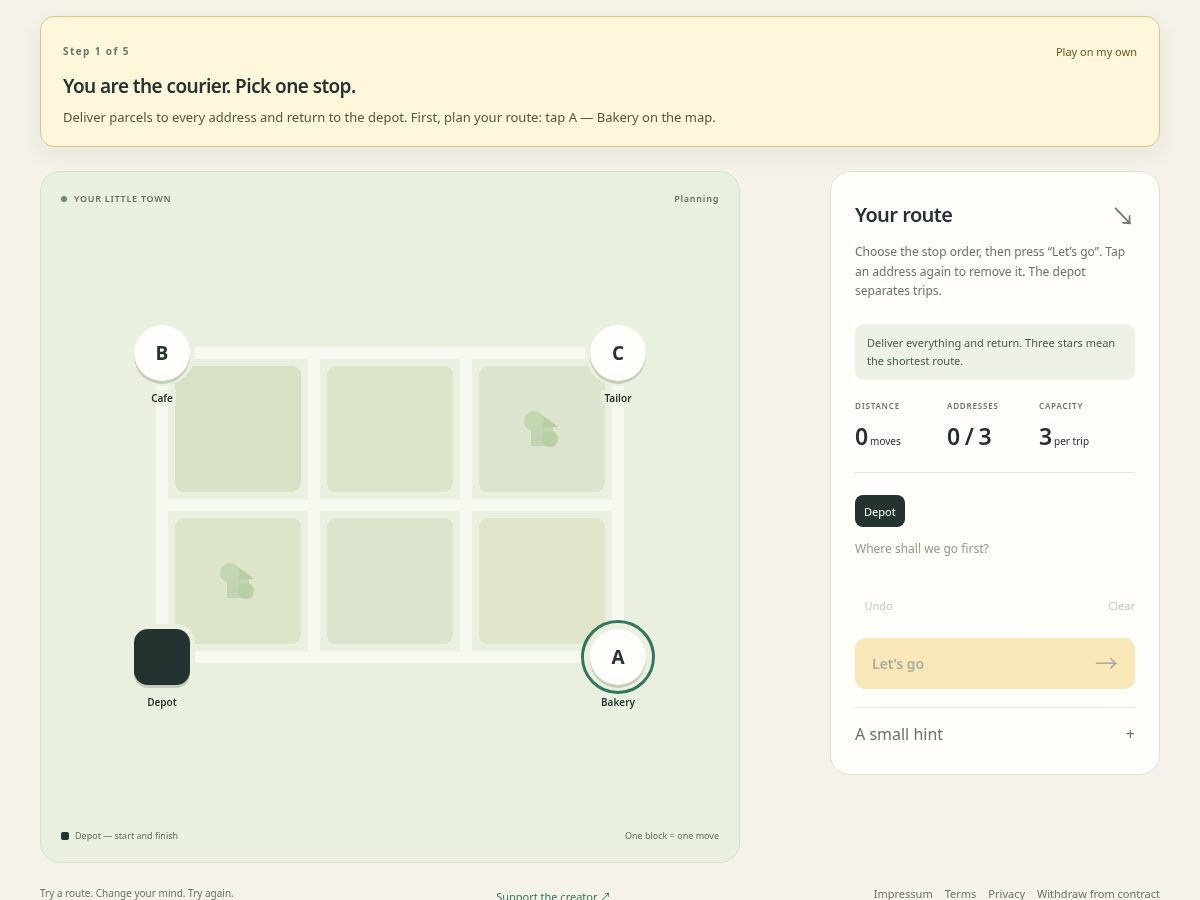Open 'Withdraw from contract' link

point(1098,894)
